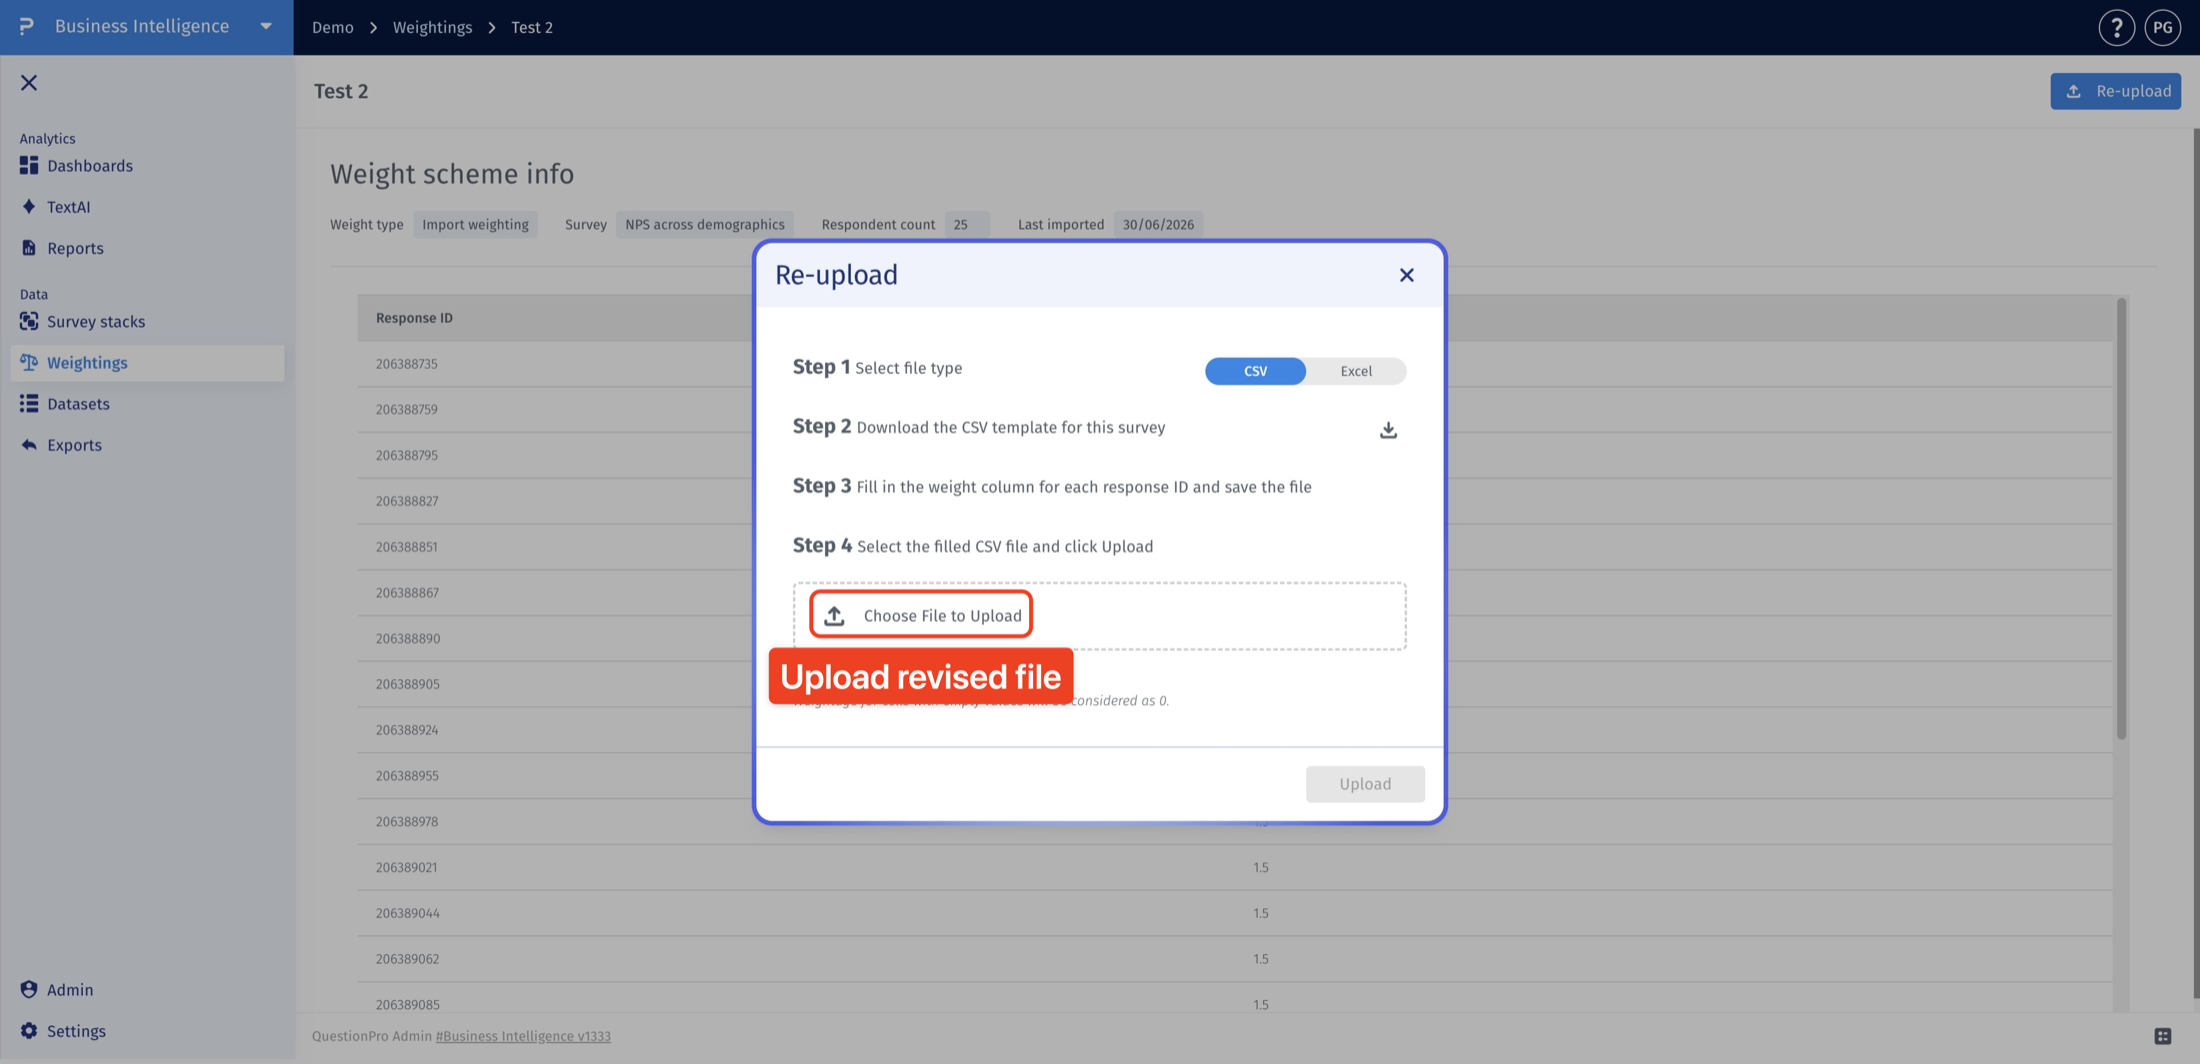This screenshot has width=2200, height=1064.
Task: Click the last imported date 30/06/2026
Action: pyautogui.click(x=1158, y=224)
